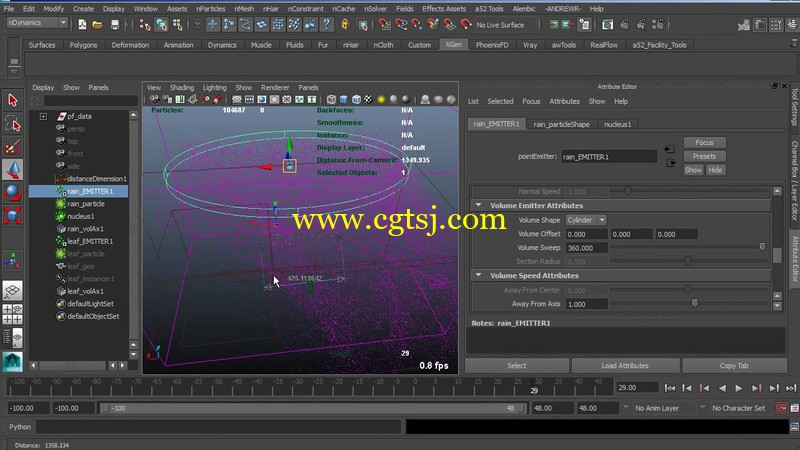Image resolution: width=800 pixels, height=450 pixels.
Task: Enable viewport lights yellow sphere icon
Action: tap(381, 99)
